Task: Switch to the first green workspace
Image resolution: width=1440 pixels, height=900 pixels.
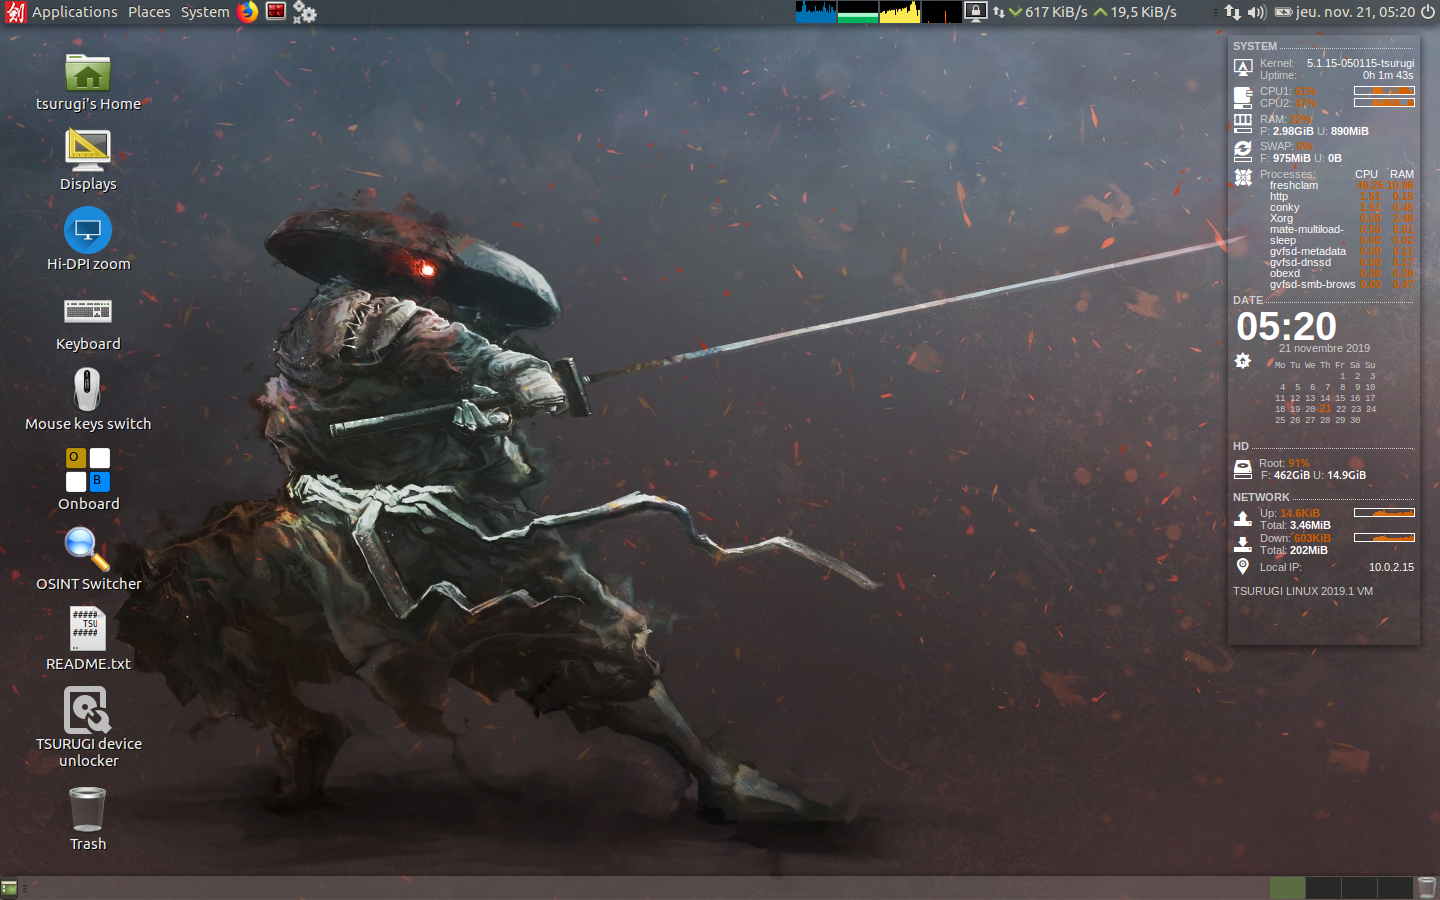Action: (1288, 888)
